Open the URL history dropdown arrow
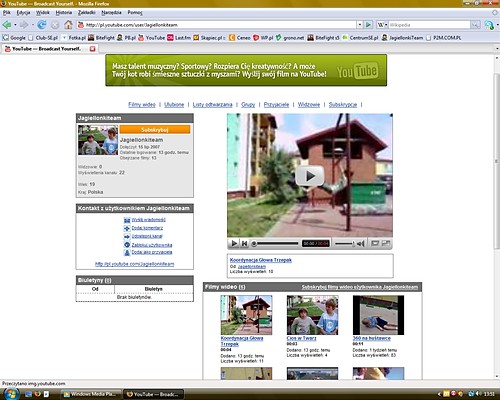The height and width of the screenshot is (400, 500). tap(359, 25)
